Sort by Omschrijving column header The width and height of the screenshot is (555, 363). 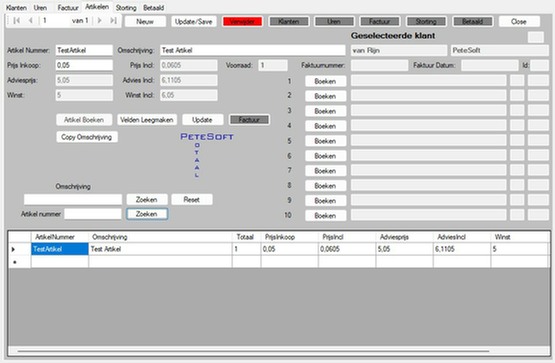tap(160, 237)
